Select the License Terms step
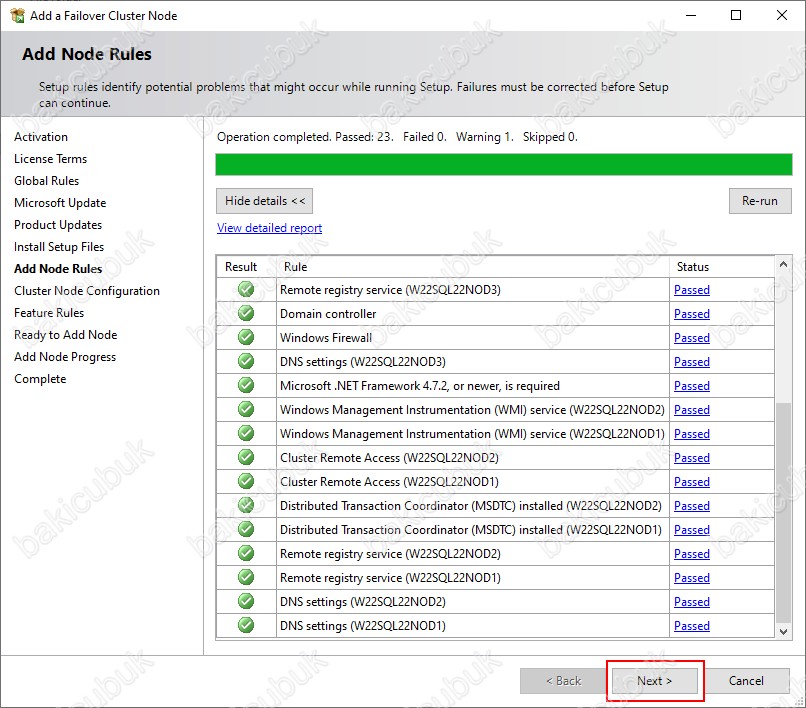 pos(50,159)
